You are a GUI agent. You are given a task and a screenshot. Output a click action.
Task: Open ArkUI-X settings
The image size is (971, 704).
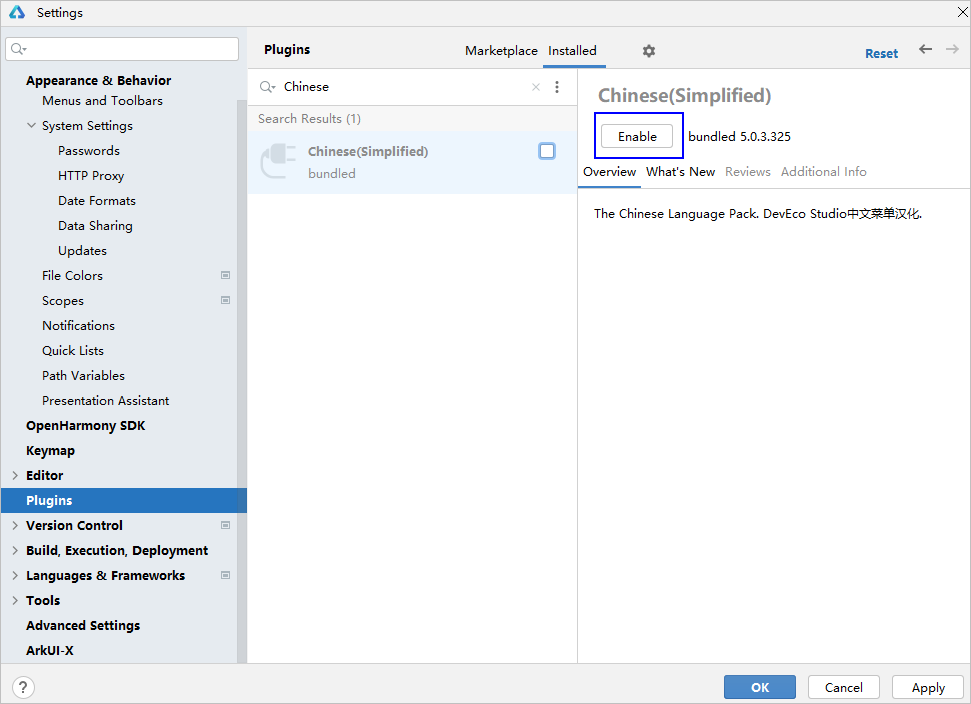click(50, 650)
